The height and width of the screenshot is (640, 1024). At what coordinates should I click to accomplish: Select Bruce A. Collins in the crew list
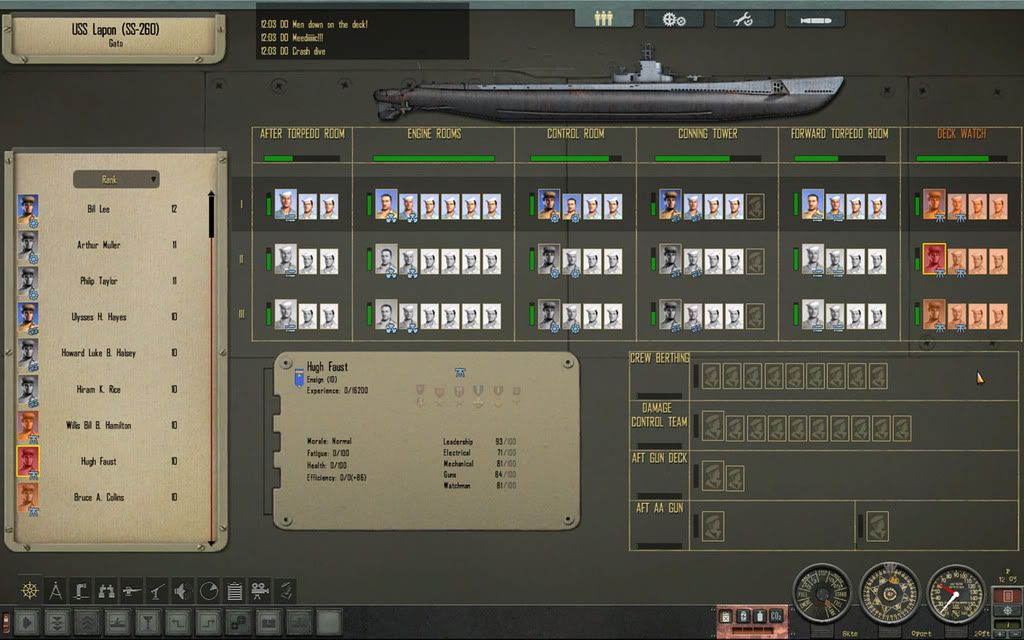(x=98, y=497)
